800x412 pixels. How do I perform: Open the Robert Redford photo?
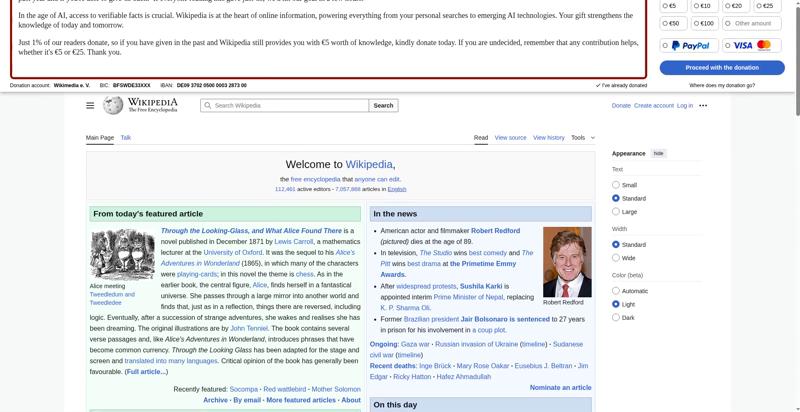567,262
